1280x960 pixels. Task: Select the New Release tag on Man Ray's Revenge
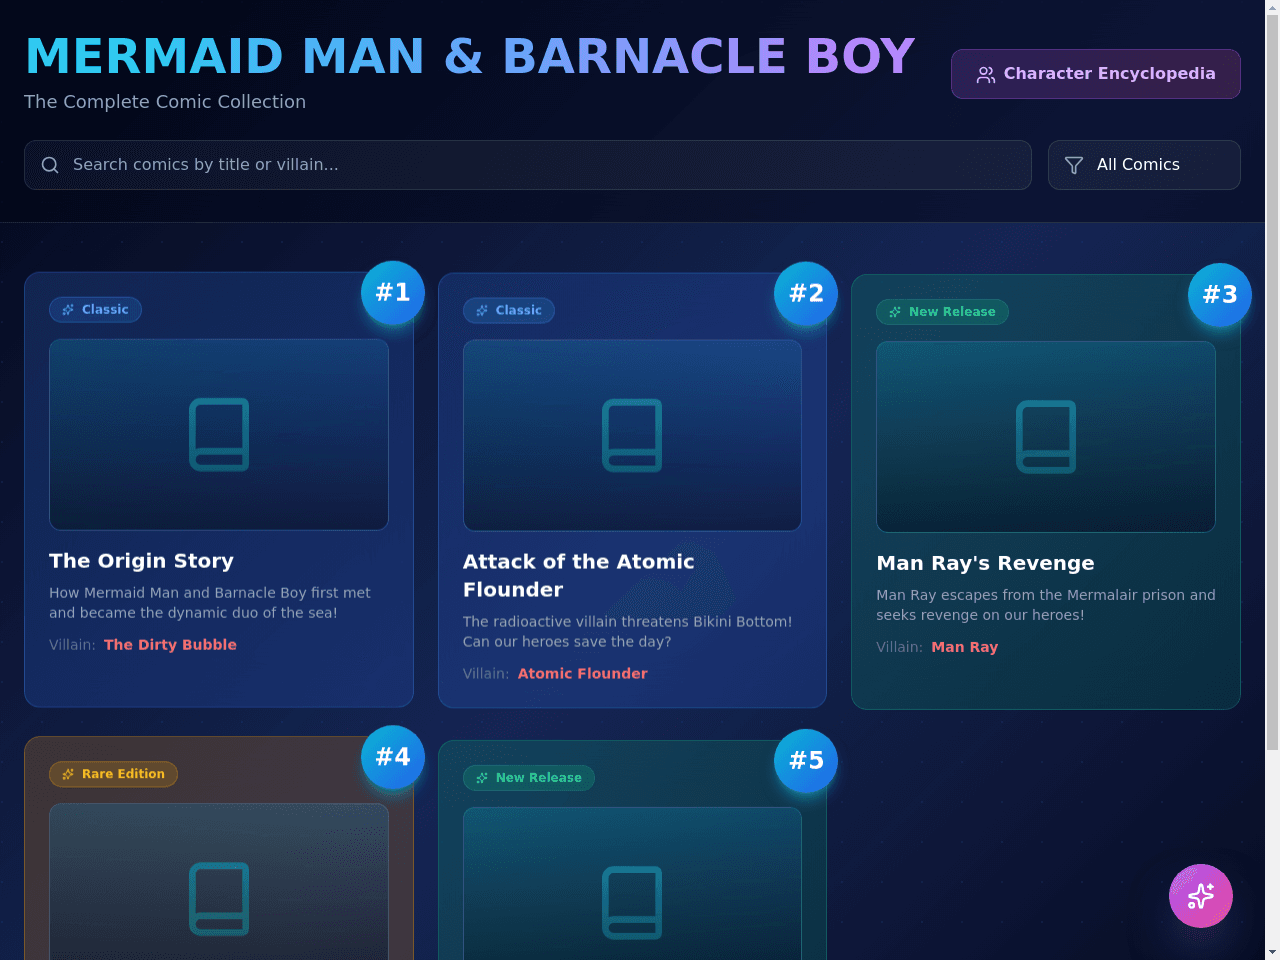pyautogui.click(x=942, y=312)
